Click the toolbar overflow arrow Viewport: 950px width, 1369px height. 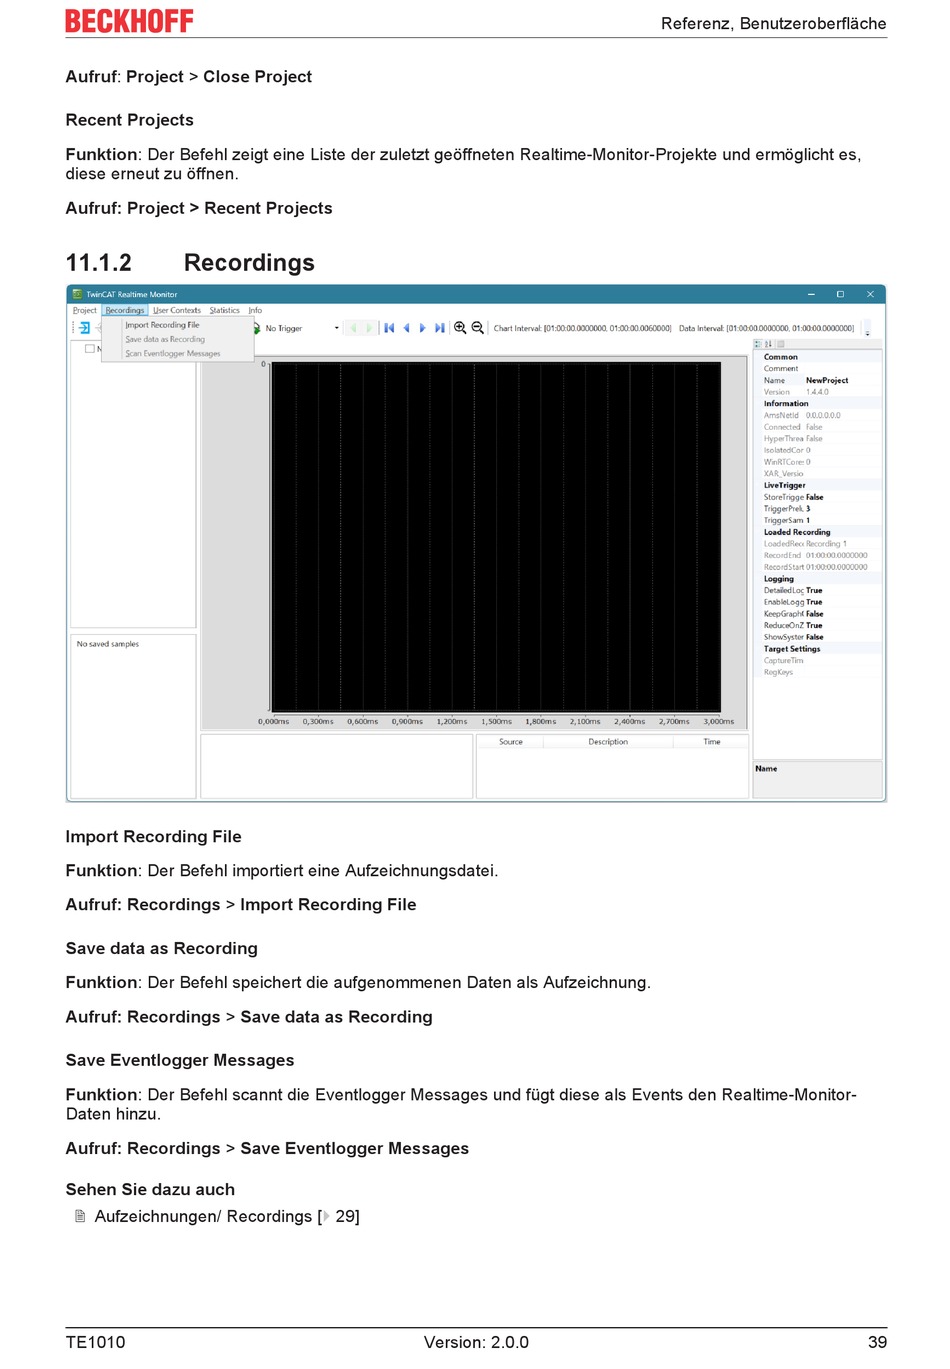(x=867, y=330)
